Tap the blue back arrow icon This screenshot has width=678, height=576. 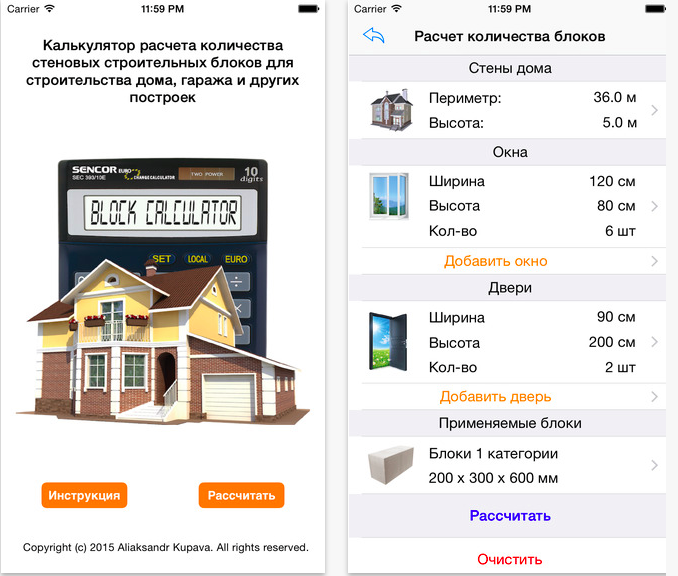pyautogui.click(x=374, y=35)
